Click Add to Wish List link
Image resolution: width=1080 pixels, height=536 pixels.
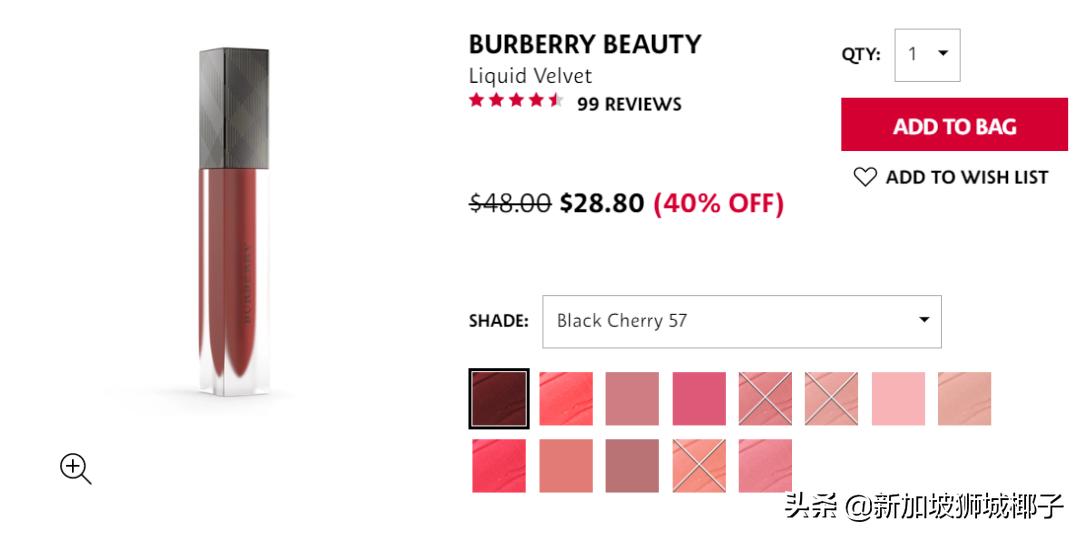click(966, 177)
